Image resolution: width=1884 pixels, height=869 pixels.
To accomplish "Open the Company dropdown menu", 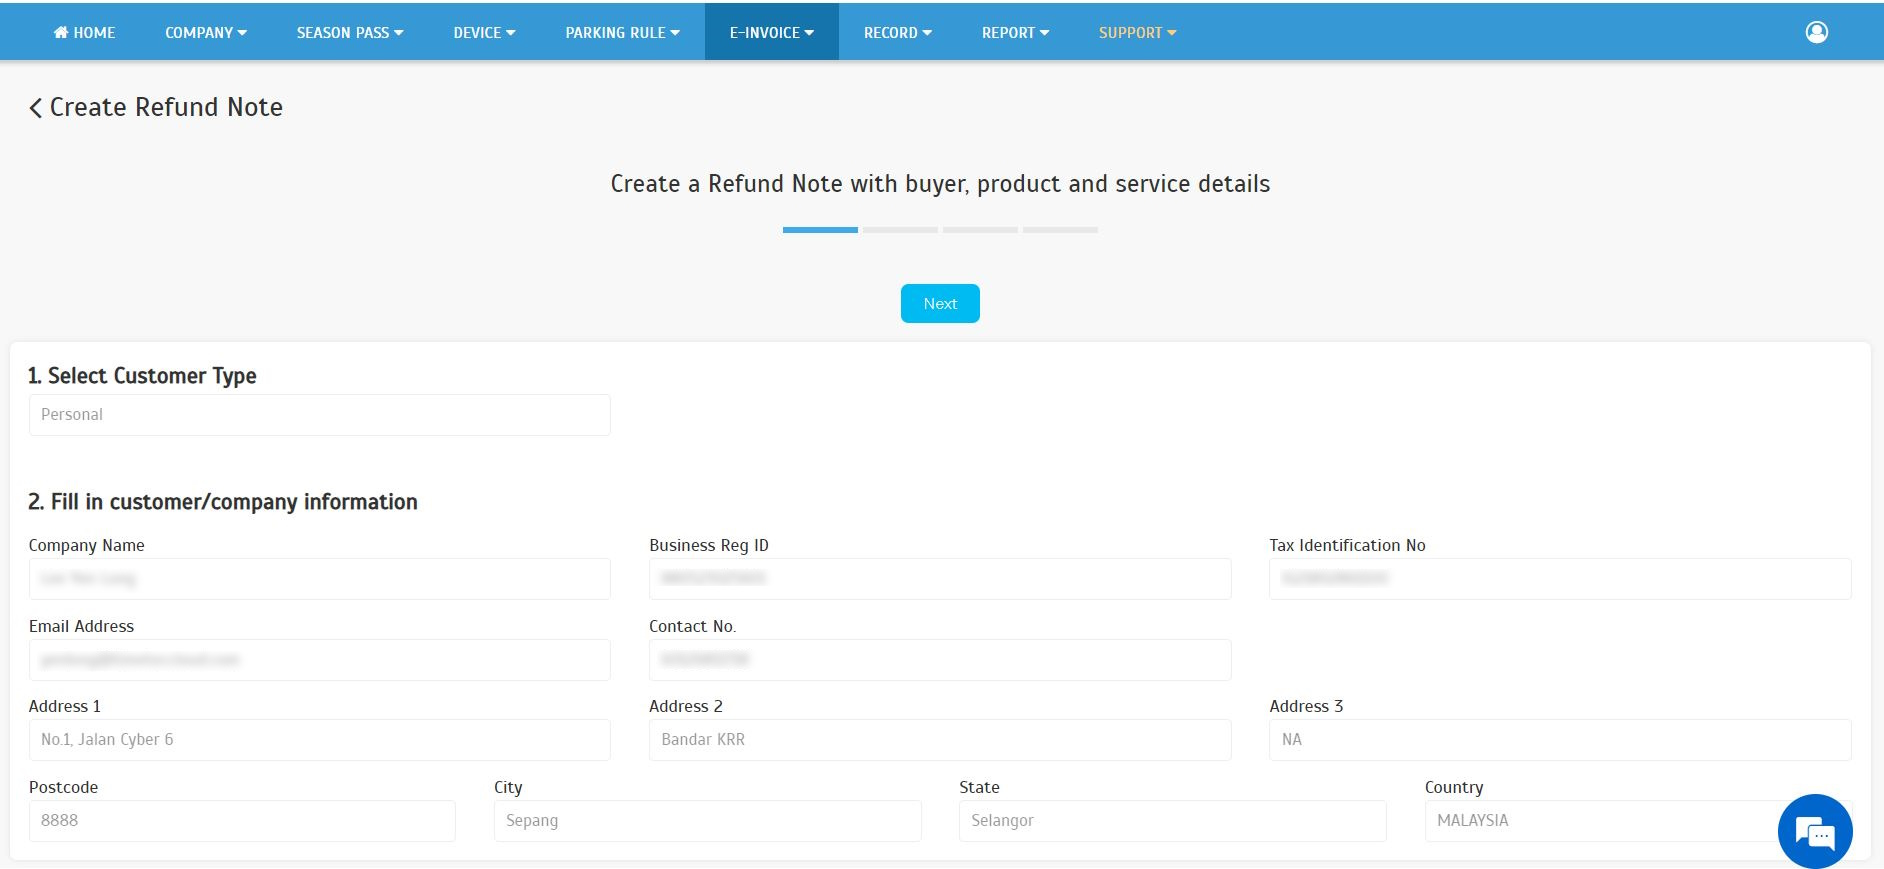I will 205,33.
